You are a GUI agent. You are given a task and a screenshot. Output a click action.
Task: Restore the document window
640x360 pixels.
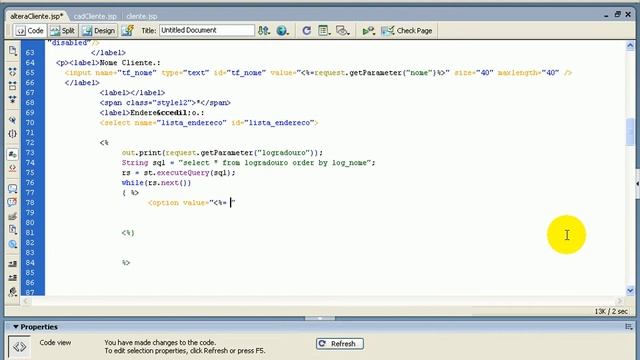tap(618, 14)
